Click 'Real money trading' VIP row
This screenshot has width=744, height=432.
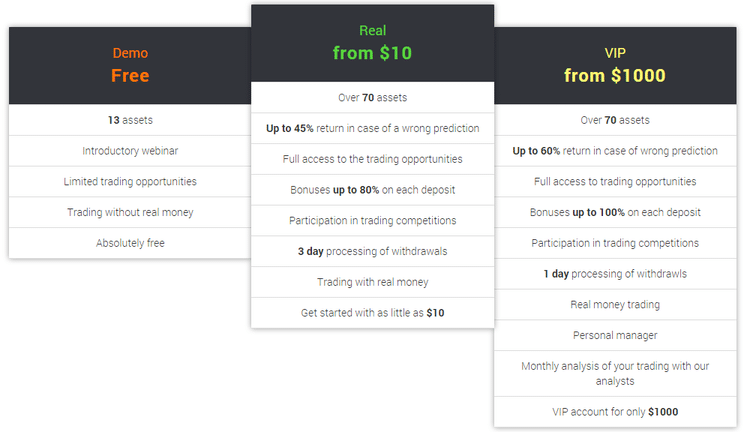point(615,305)
